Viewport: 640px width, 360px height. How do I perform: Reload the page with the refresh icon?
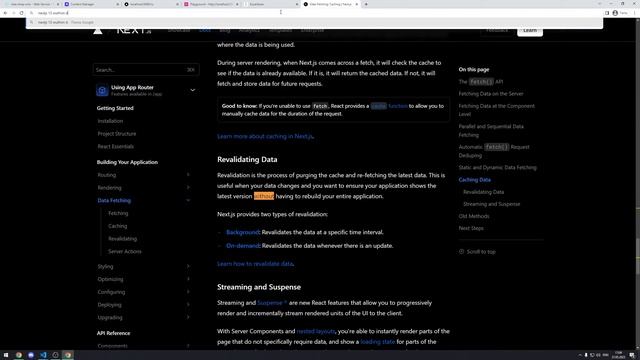(x=22, y=13)
